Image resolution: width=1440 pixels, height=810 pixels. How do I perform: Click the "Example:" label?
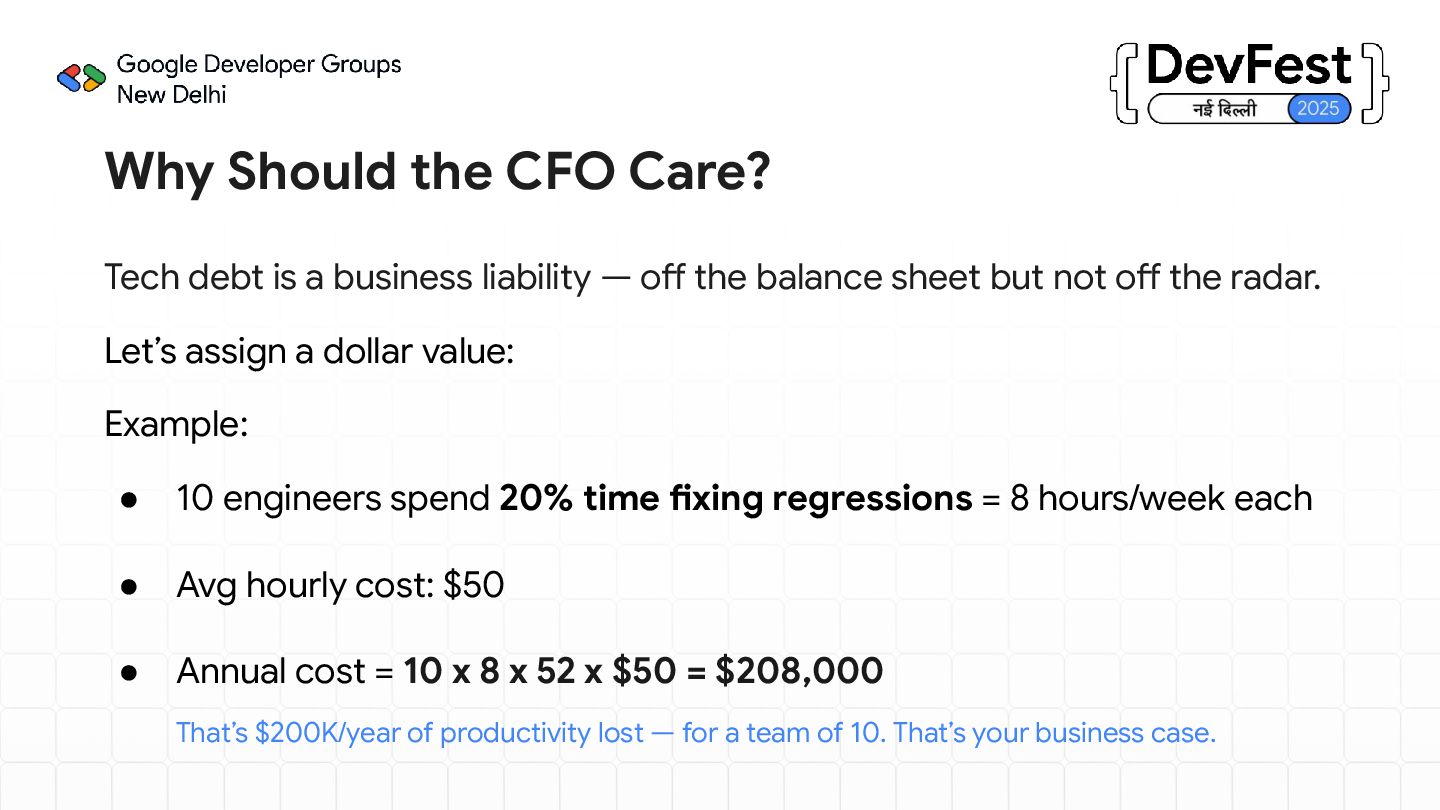[x=176, y=424]
